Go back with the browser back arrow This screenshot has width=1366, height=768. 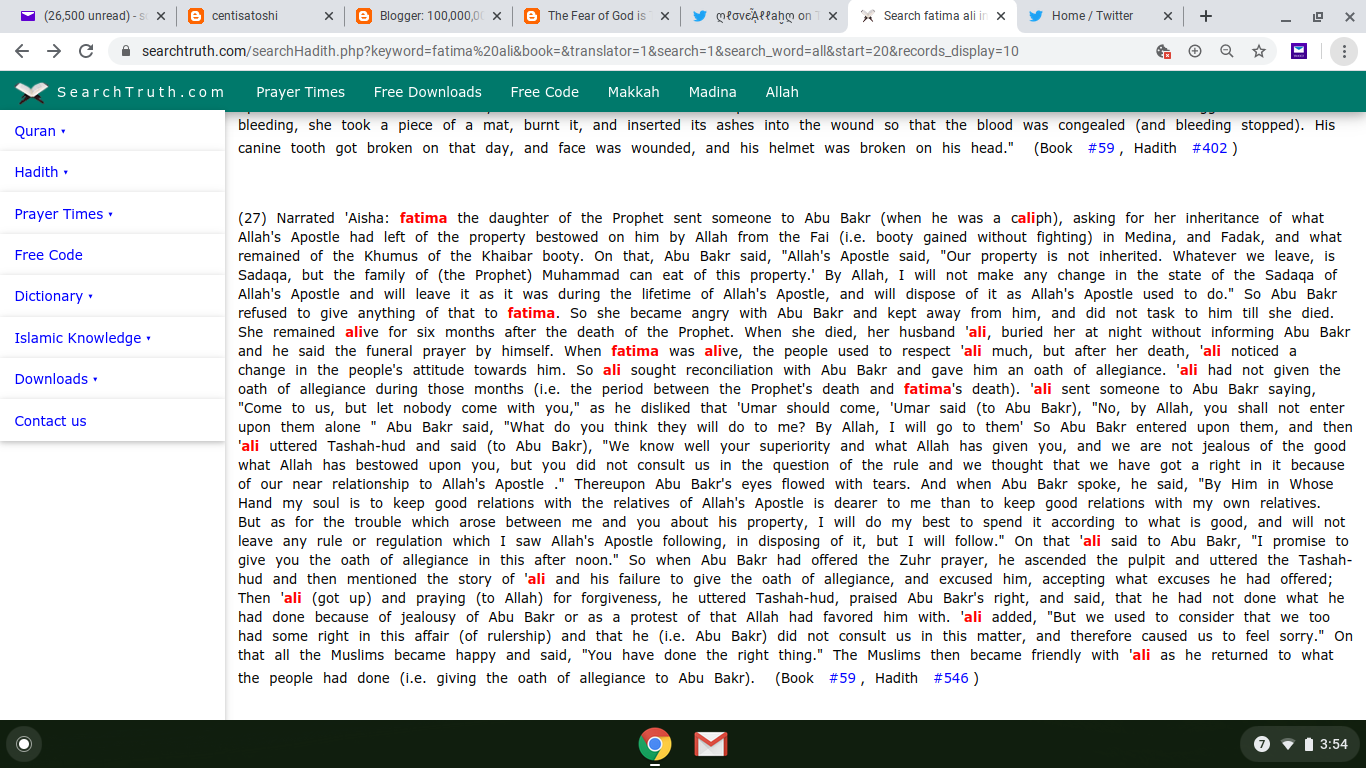point(22,51)
